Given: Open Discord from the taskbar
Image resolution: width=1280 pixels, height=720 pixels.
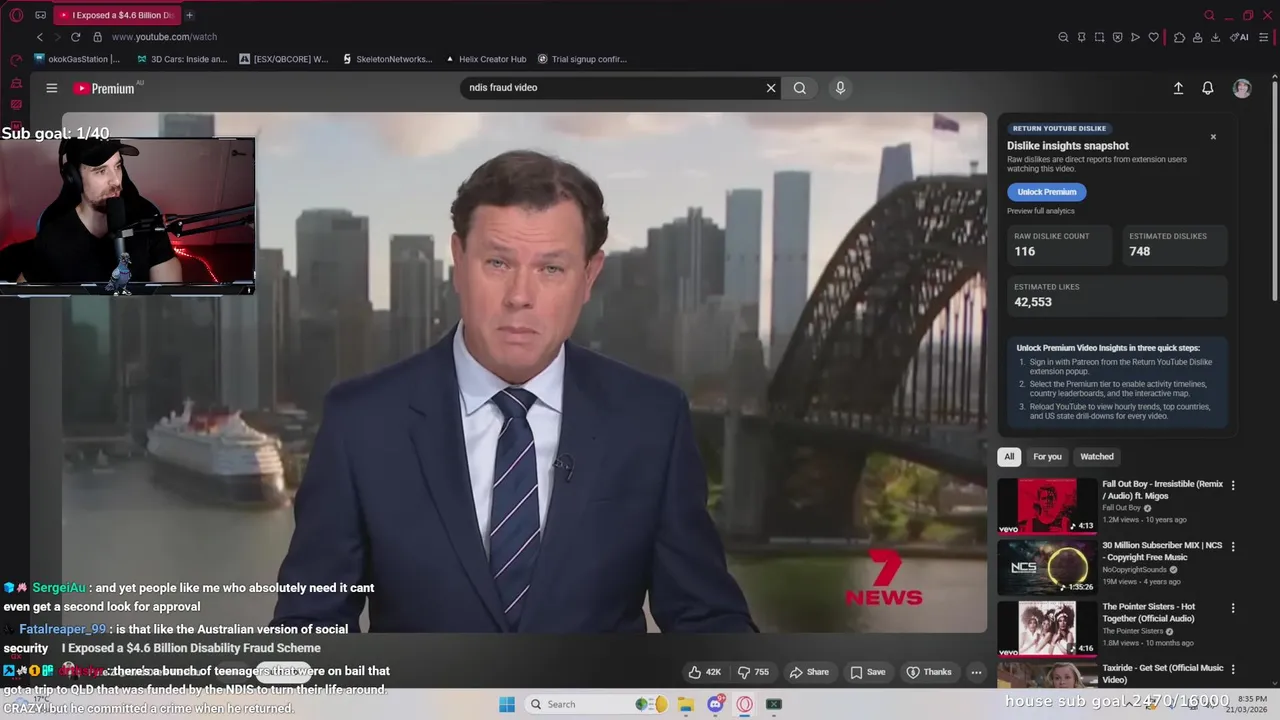Looking at the screenshot, I should pos(715,704).
